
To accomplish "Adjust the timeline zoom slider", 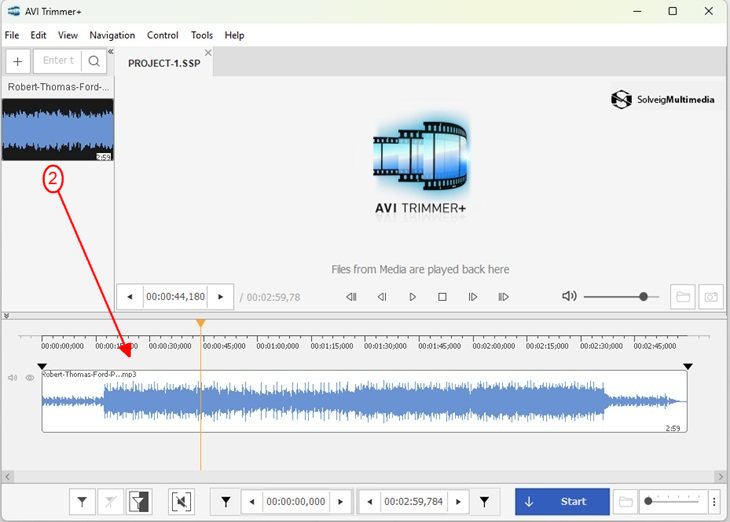I will (x=673, y=502).
